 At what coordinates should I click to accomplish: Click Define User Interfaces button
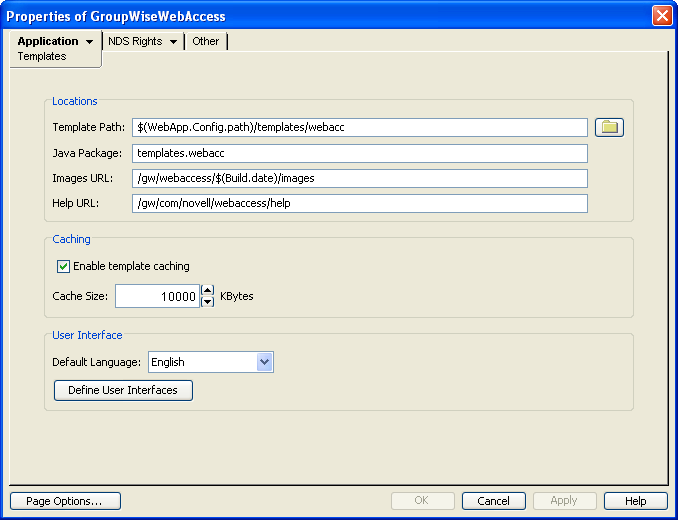[x=123, y=390]
